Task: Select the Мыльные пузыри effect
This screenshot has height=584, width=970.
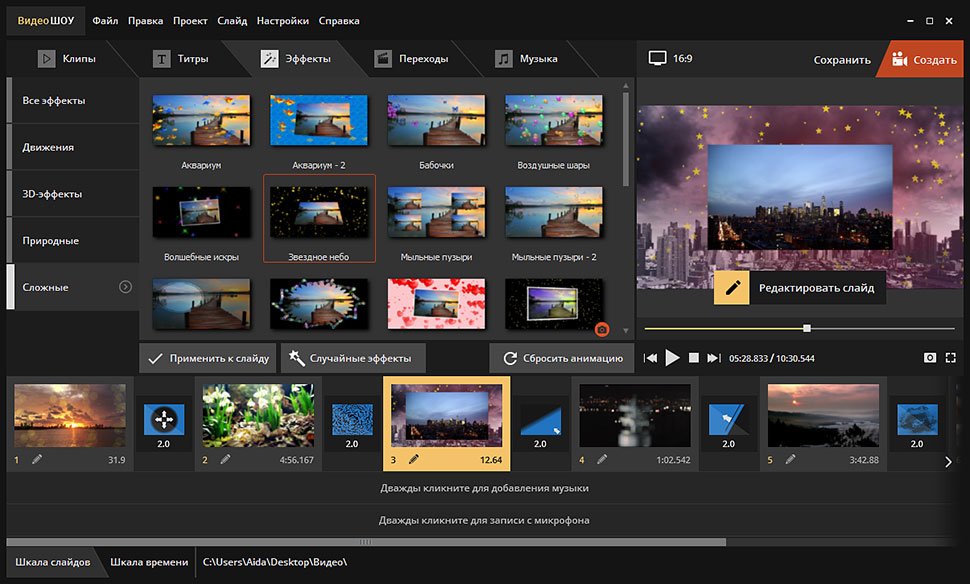Action: click(436, 212)
